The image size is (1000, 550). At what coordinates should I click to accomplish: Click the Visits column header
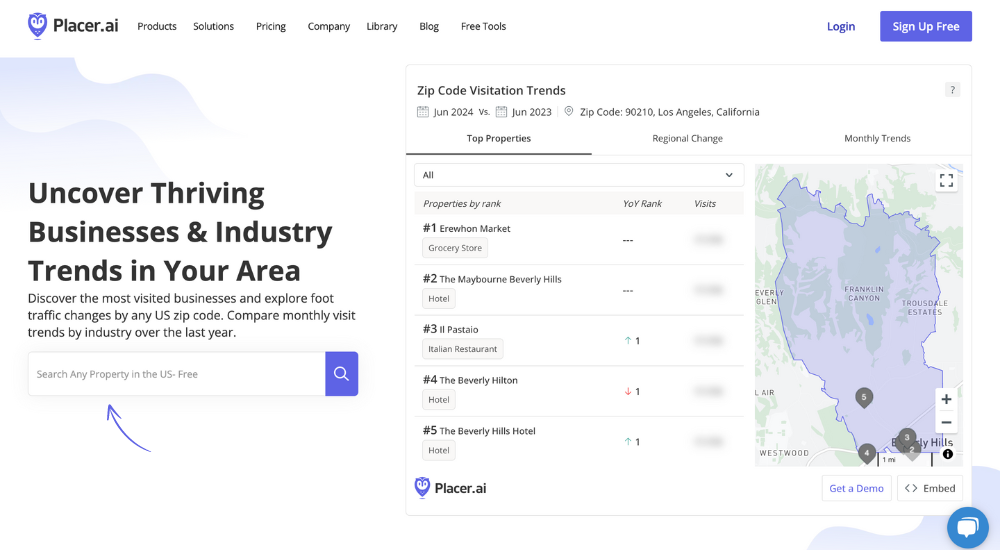coord(705,204)
